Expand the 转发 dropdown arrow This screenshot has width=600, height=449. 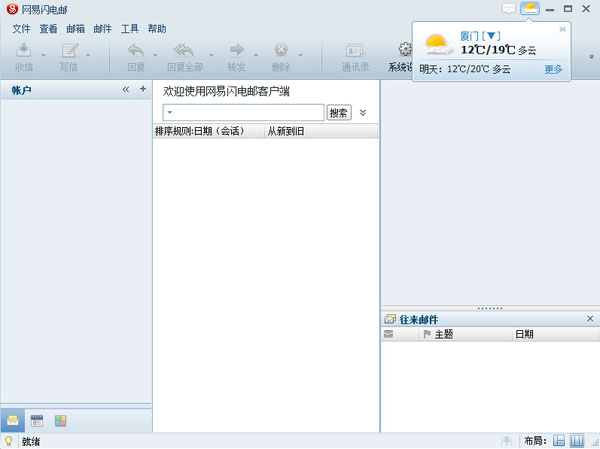[x=256, y=55]
